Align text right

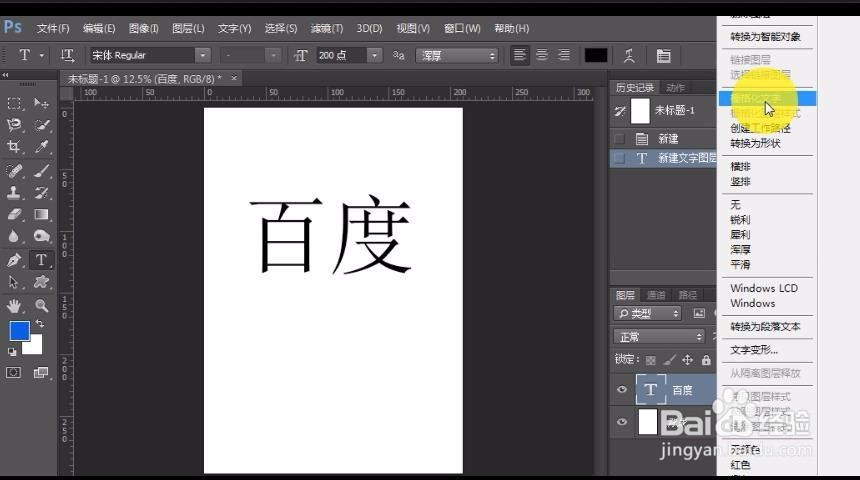pyautogui.click(x=564, y=55)
